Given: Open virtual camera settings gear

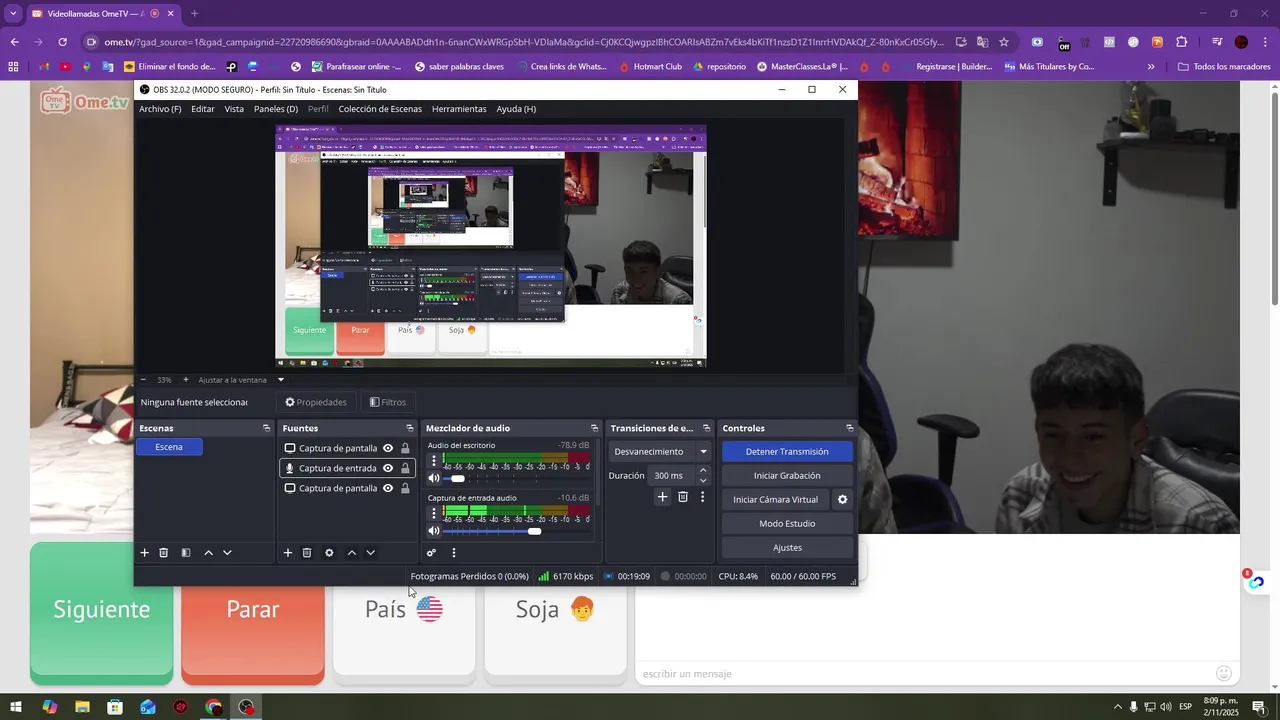Looking at the screenshot, I should (x=842, y=500).
